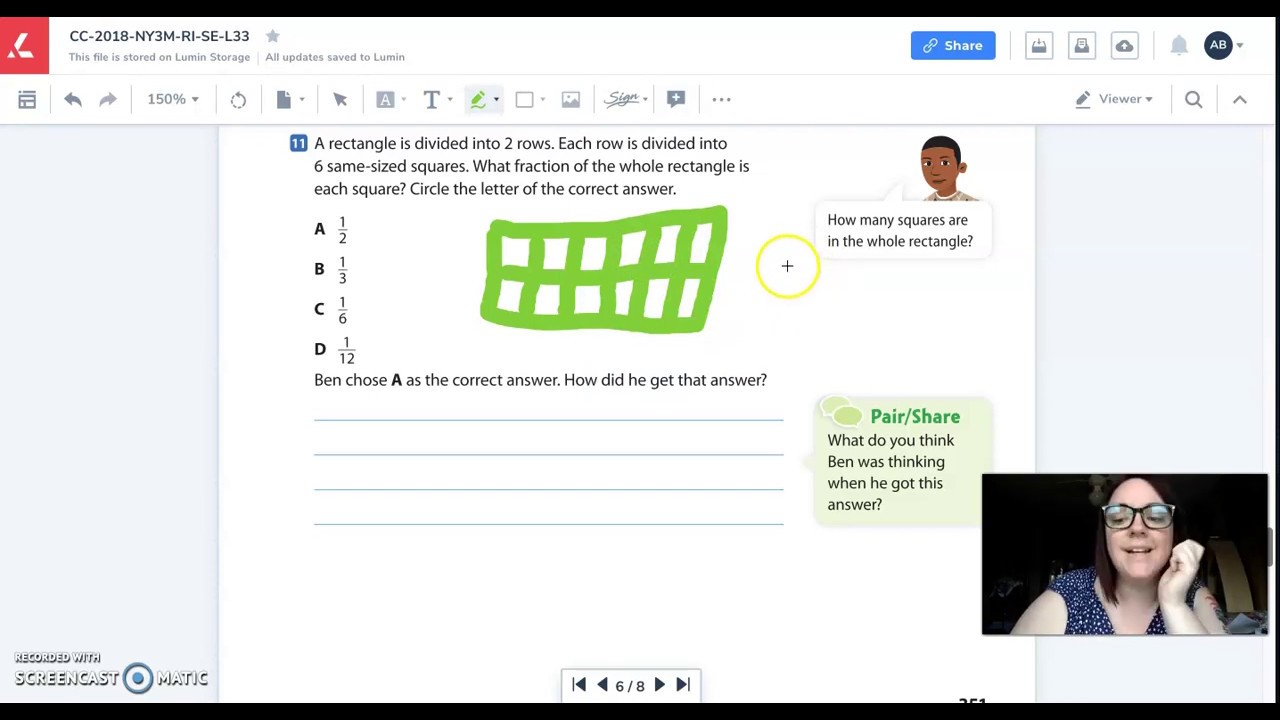Select the free text tool
This screenshot has width=1280, height=720.
coord(431,99)
